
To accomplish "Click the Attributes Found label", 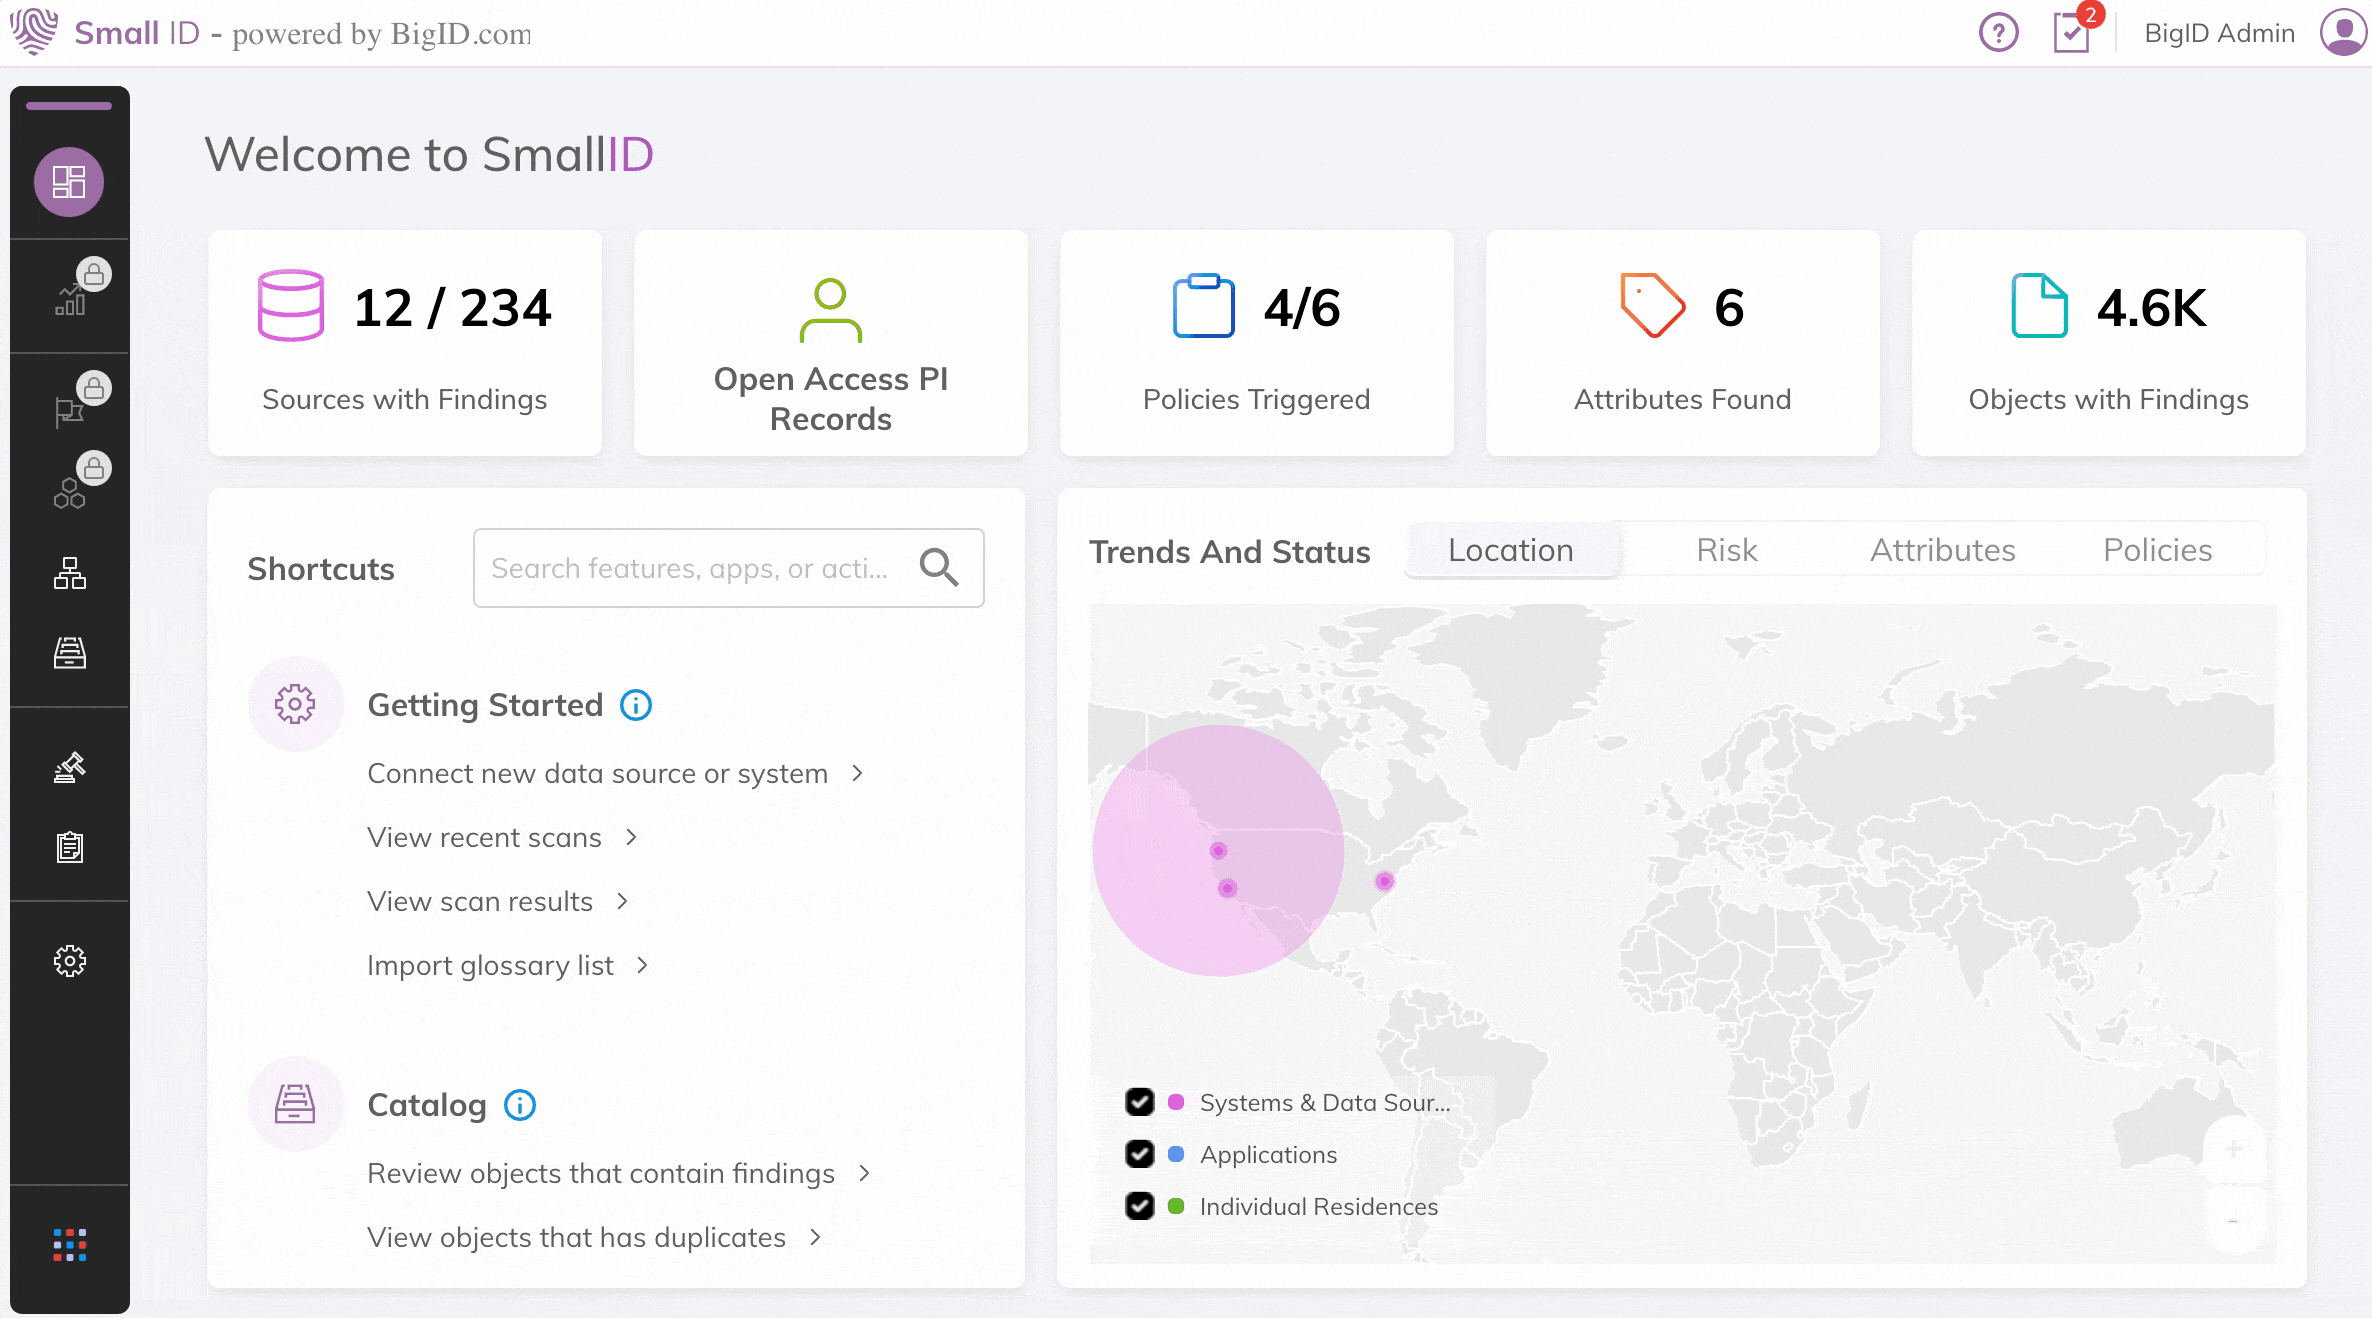I will (1683, 399).
